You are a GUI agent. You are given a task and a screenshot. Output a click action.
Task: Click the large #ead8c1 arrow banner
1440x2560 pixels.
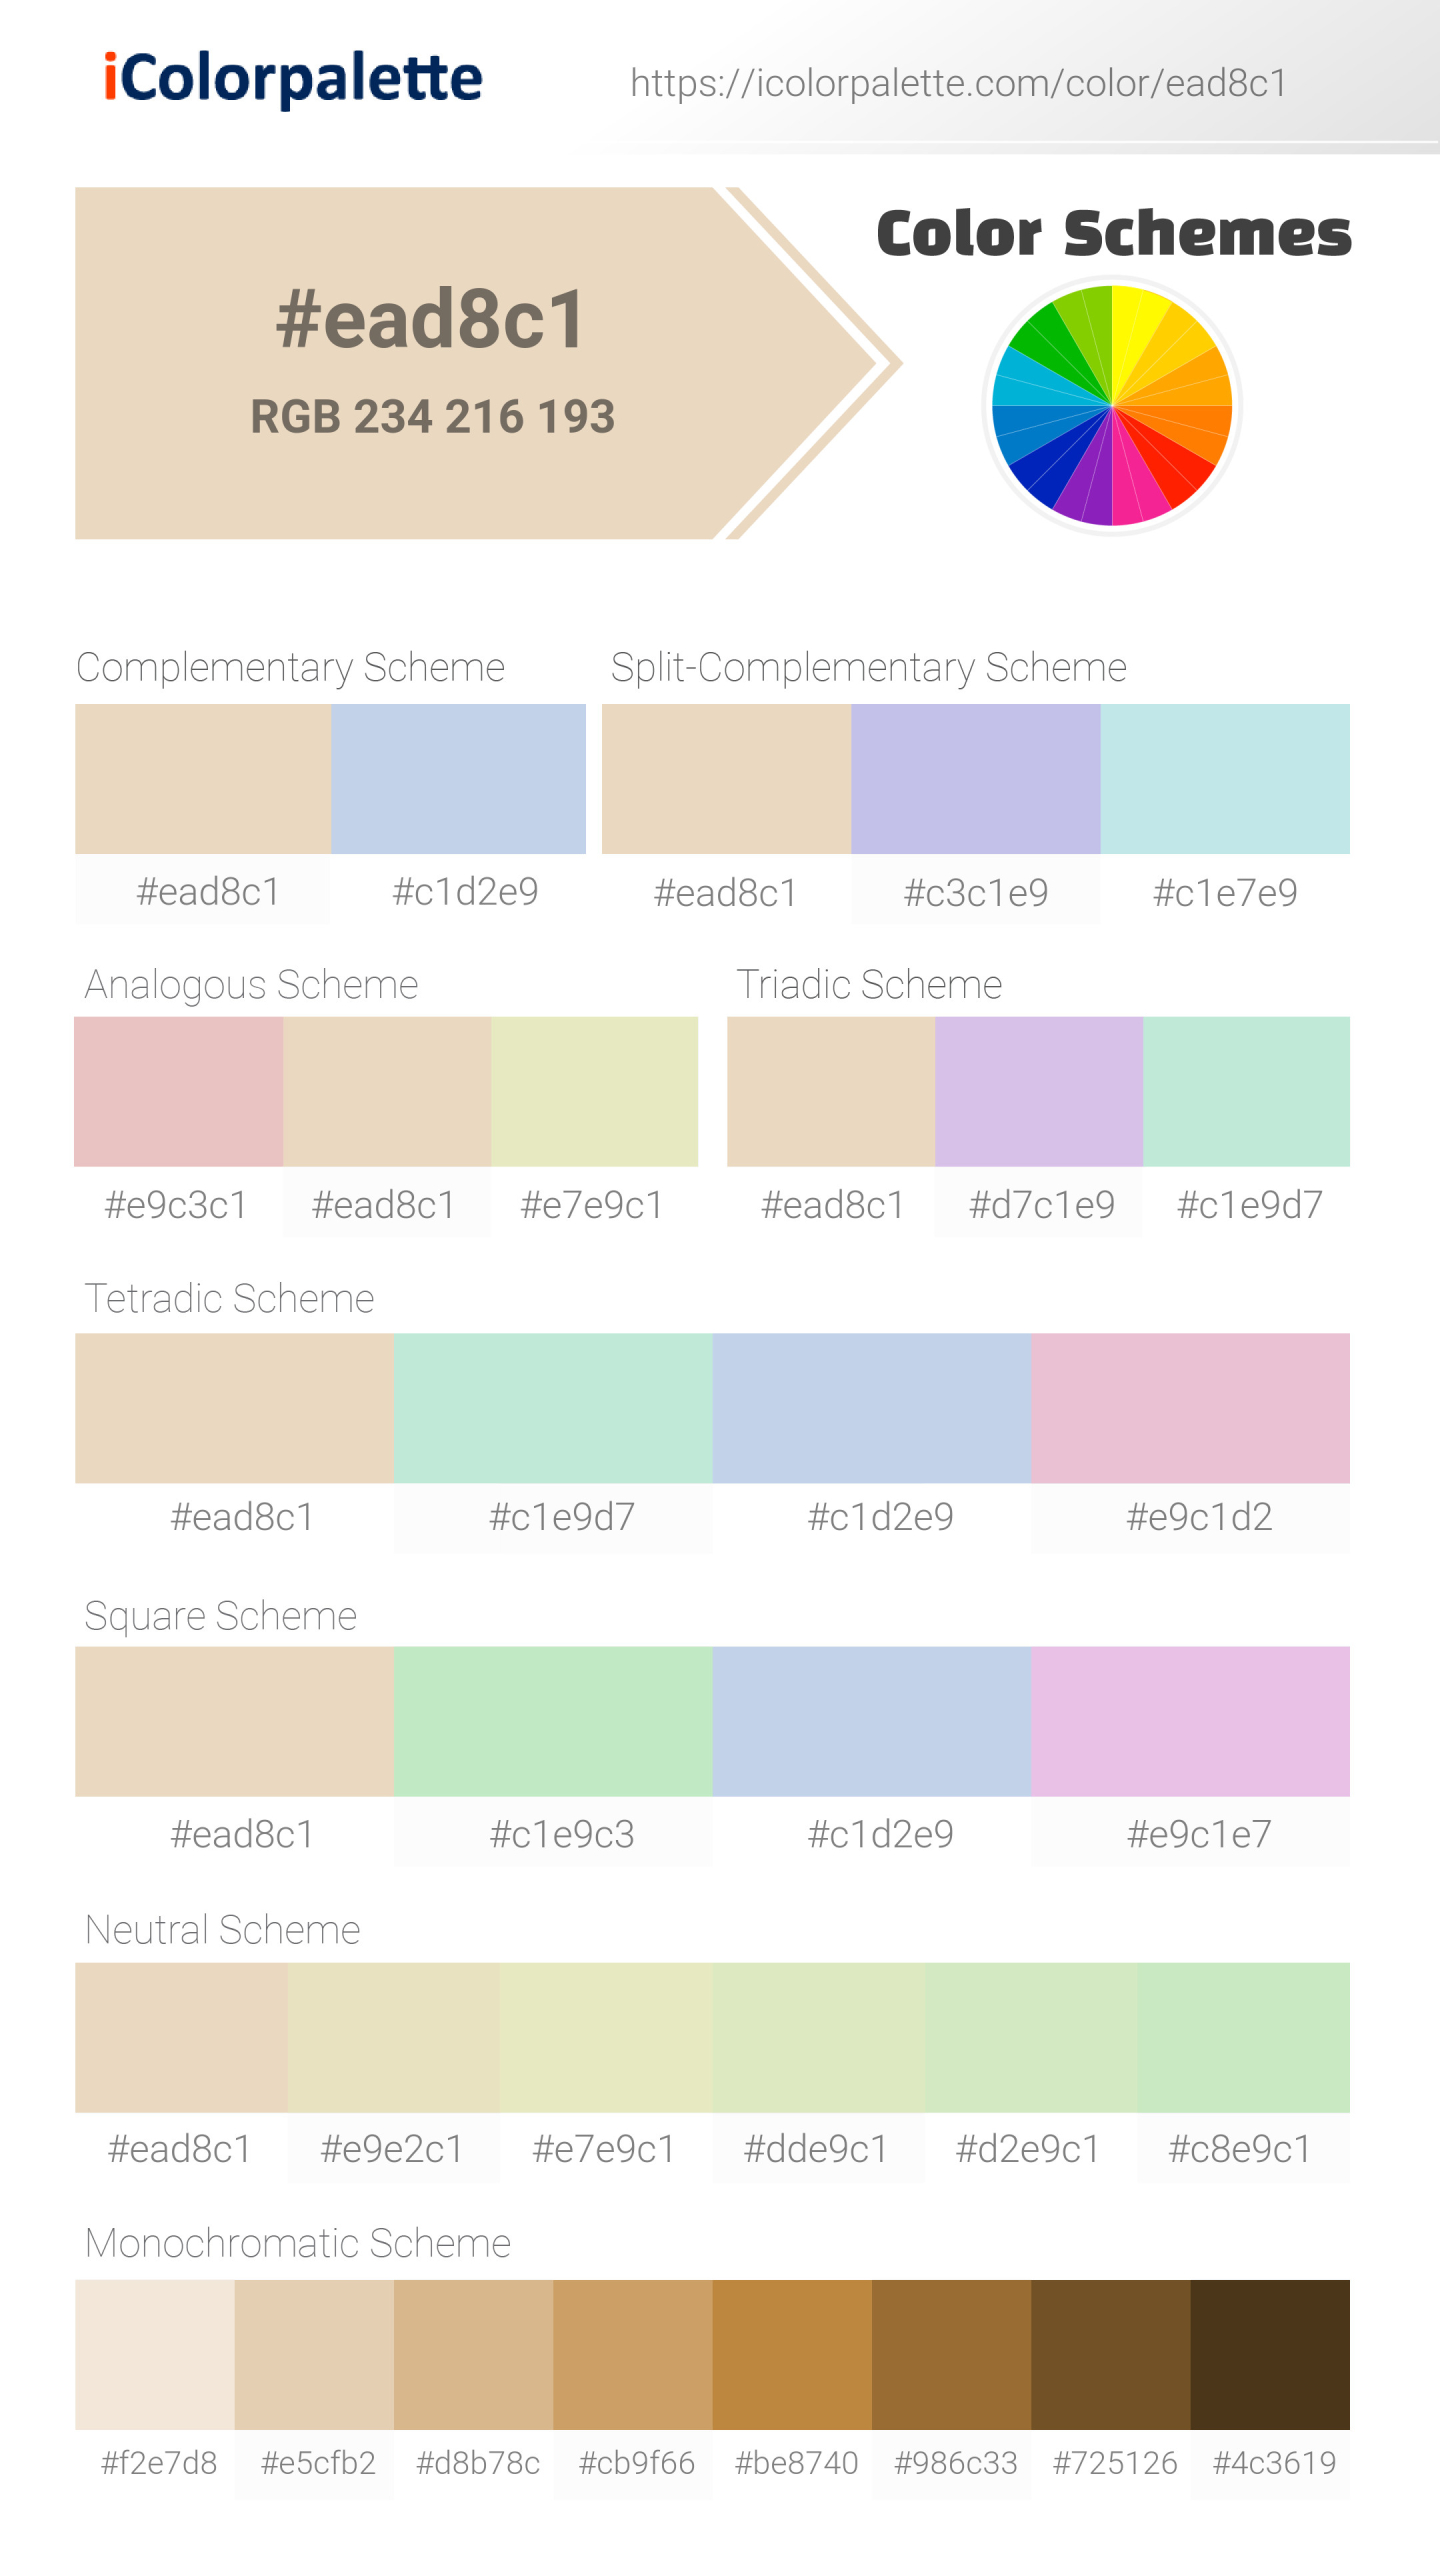pyautogui.click(x=430, y=362)
